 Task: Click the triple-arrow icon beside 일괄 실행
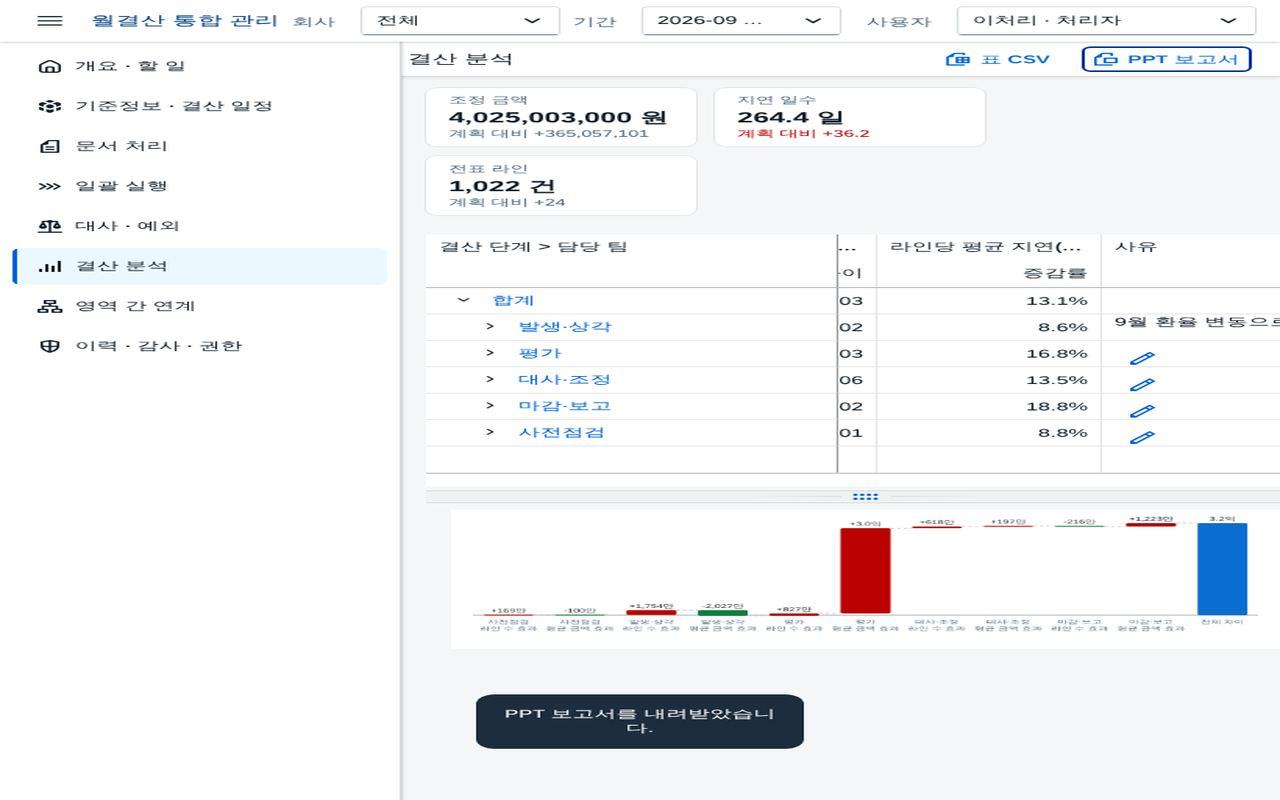click(x=49, y=186)
